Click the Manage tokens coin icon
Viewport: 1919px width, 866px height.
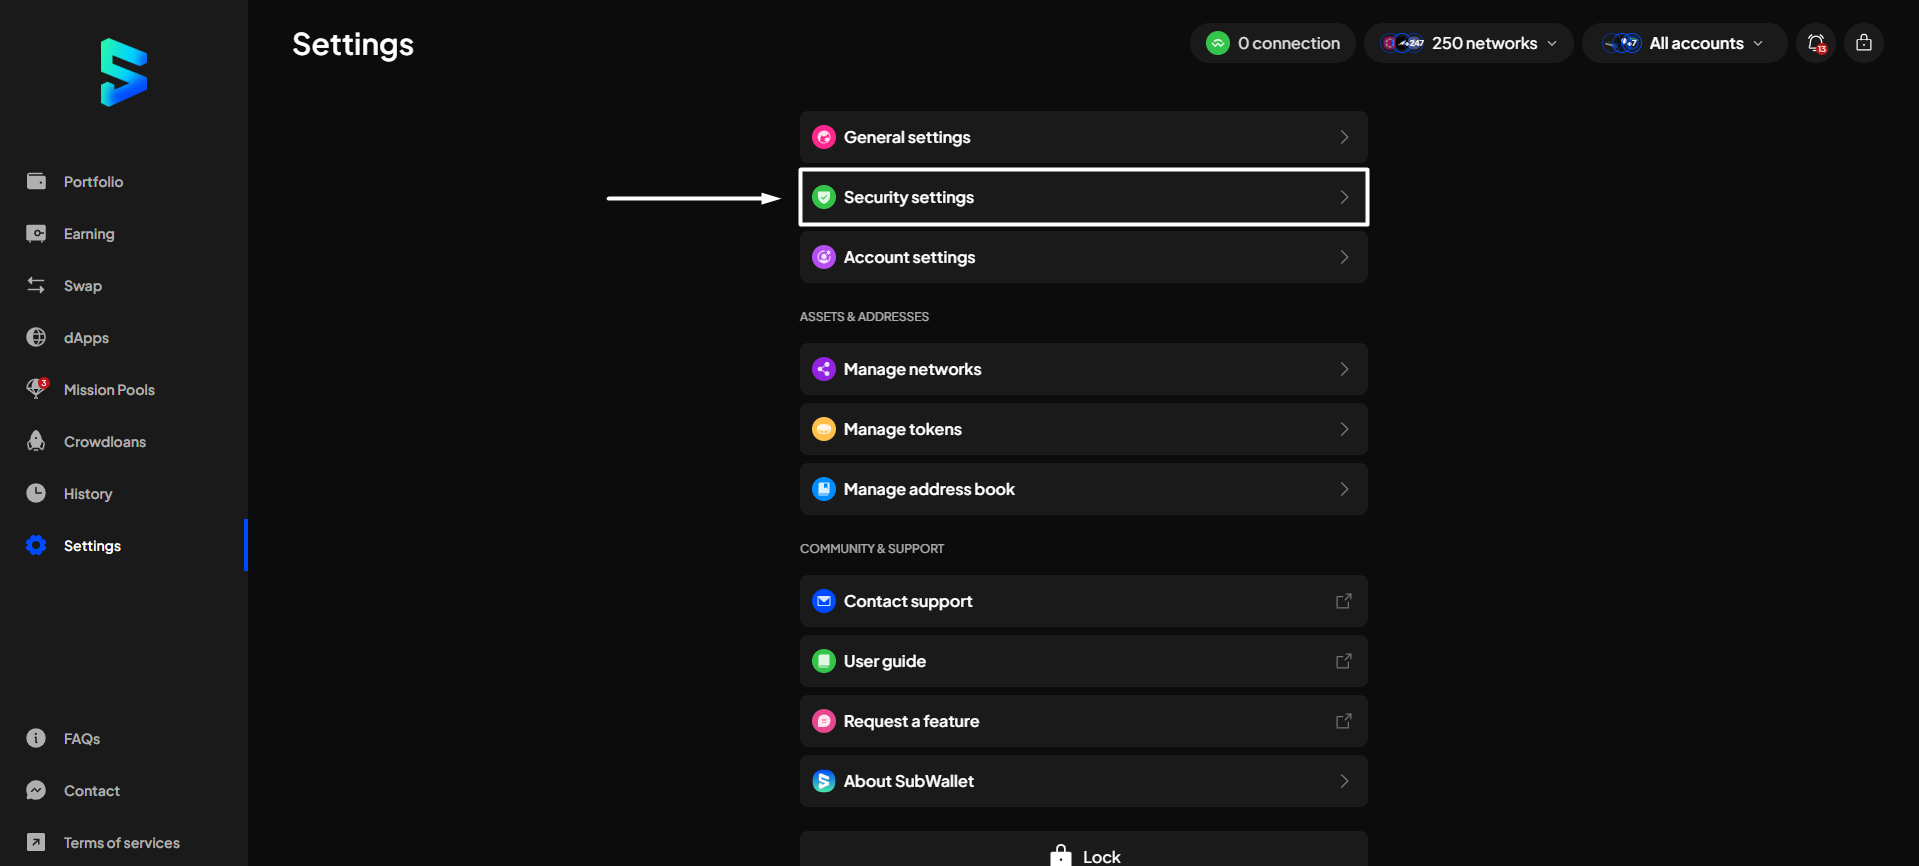(x=824, y=429)
